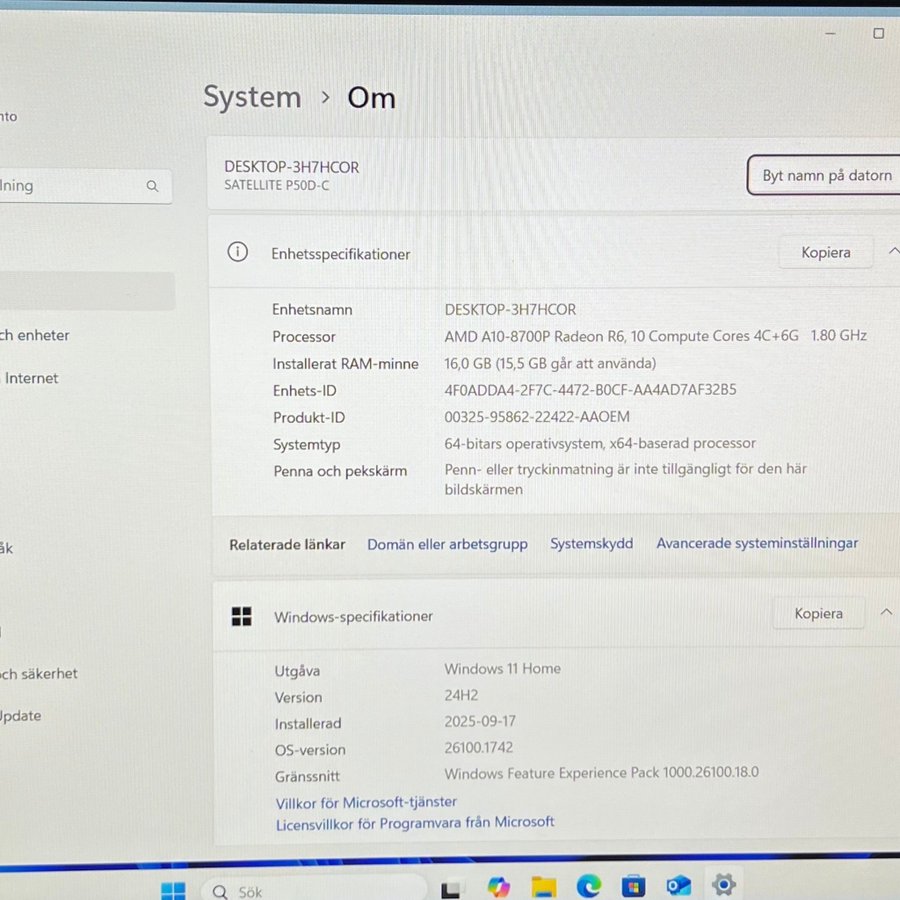Click the Sök taskbar search box
The width and height of the screenshot is (900, 900).
coord(312,889)
